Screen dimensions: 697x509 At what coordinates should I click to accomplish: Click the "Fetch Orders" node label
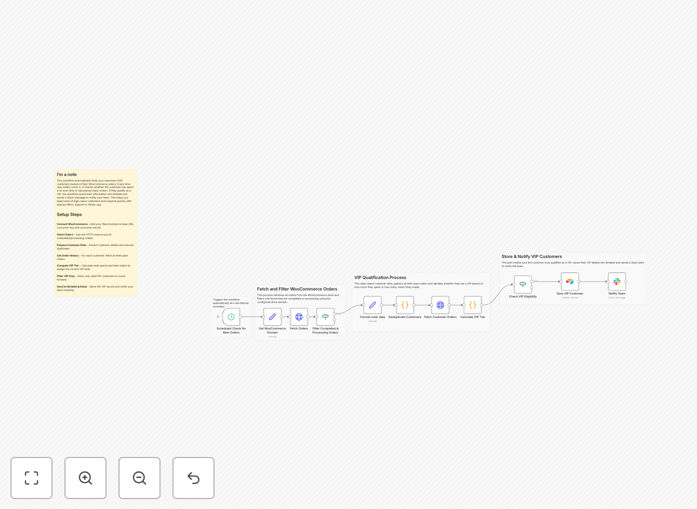click(299, 329)
